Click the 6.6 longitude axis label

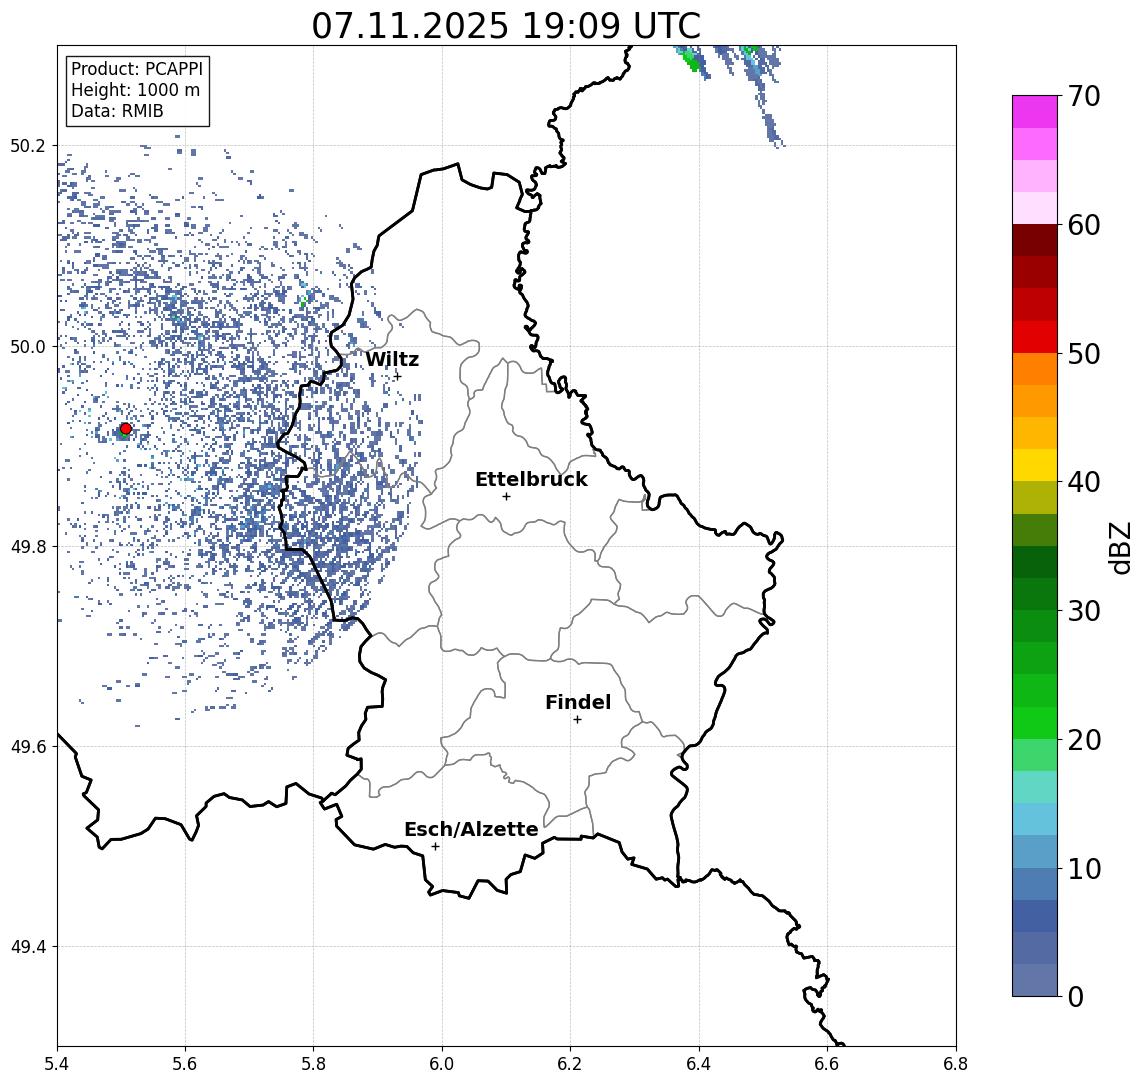[x=827, y=1064]
